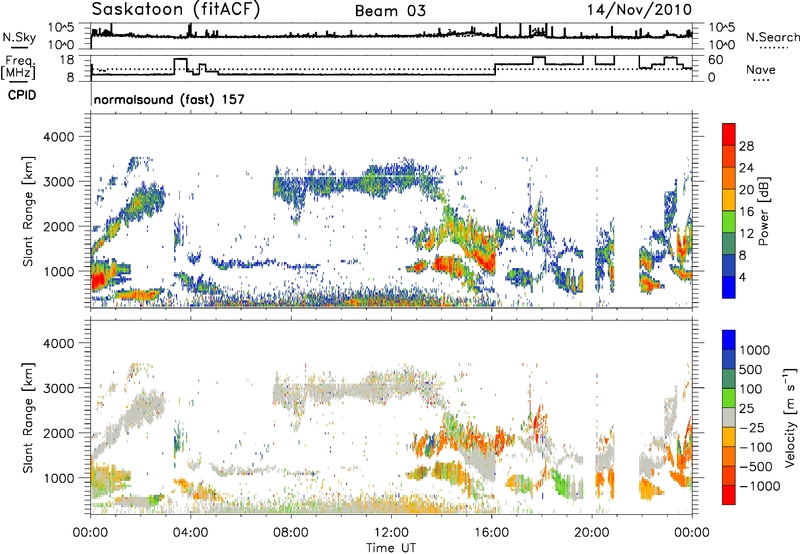Click velocity panel 'Slant Range [km]' label
Image resolution: width=800 pixels, height=554 pixels.
(x=28, y=417)
